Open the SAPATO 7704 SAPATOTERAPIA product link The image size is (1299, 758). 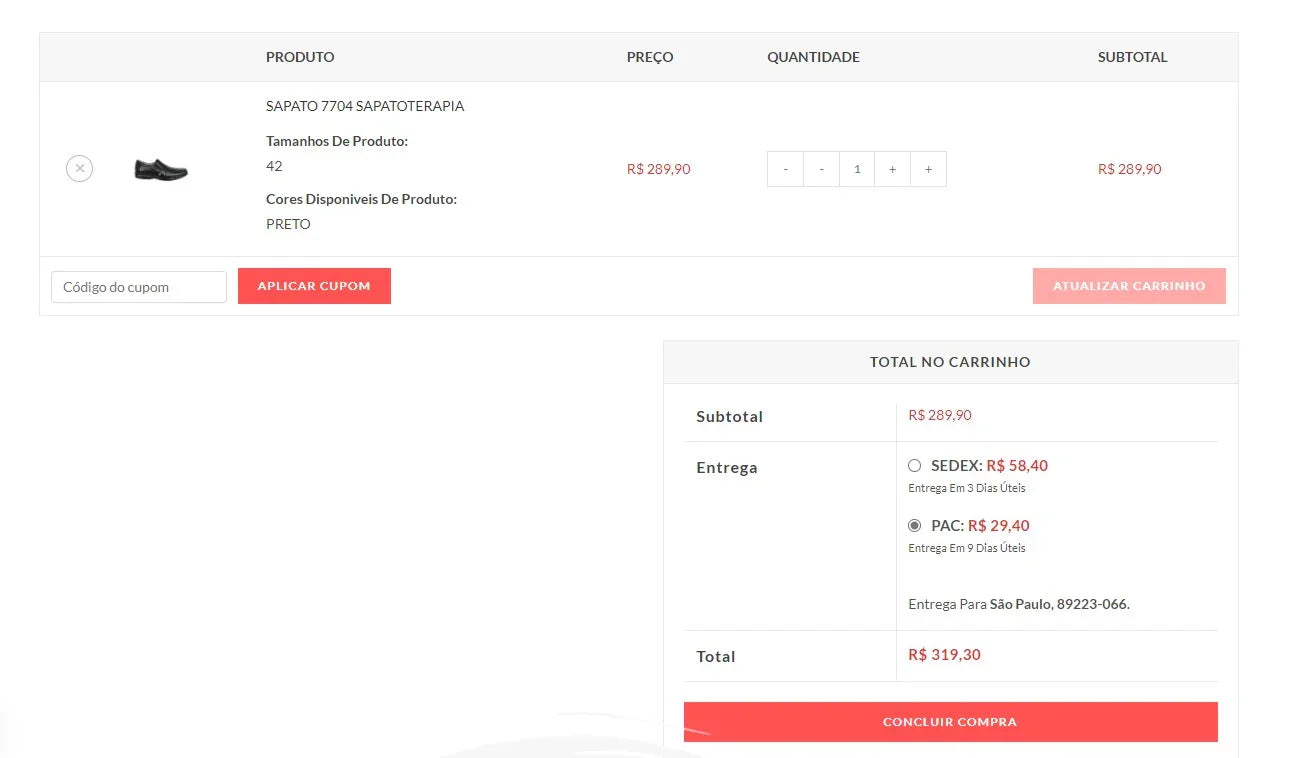click(x=365, y=106)
